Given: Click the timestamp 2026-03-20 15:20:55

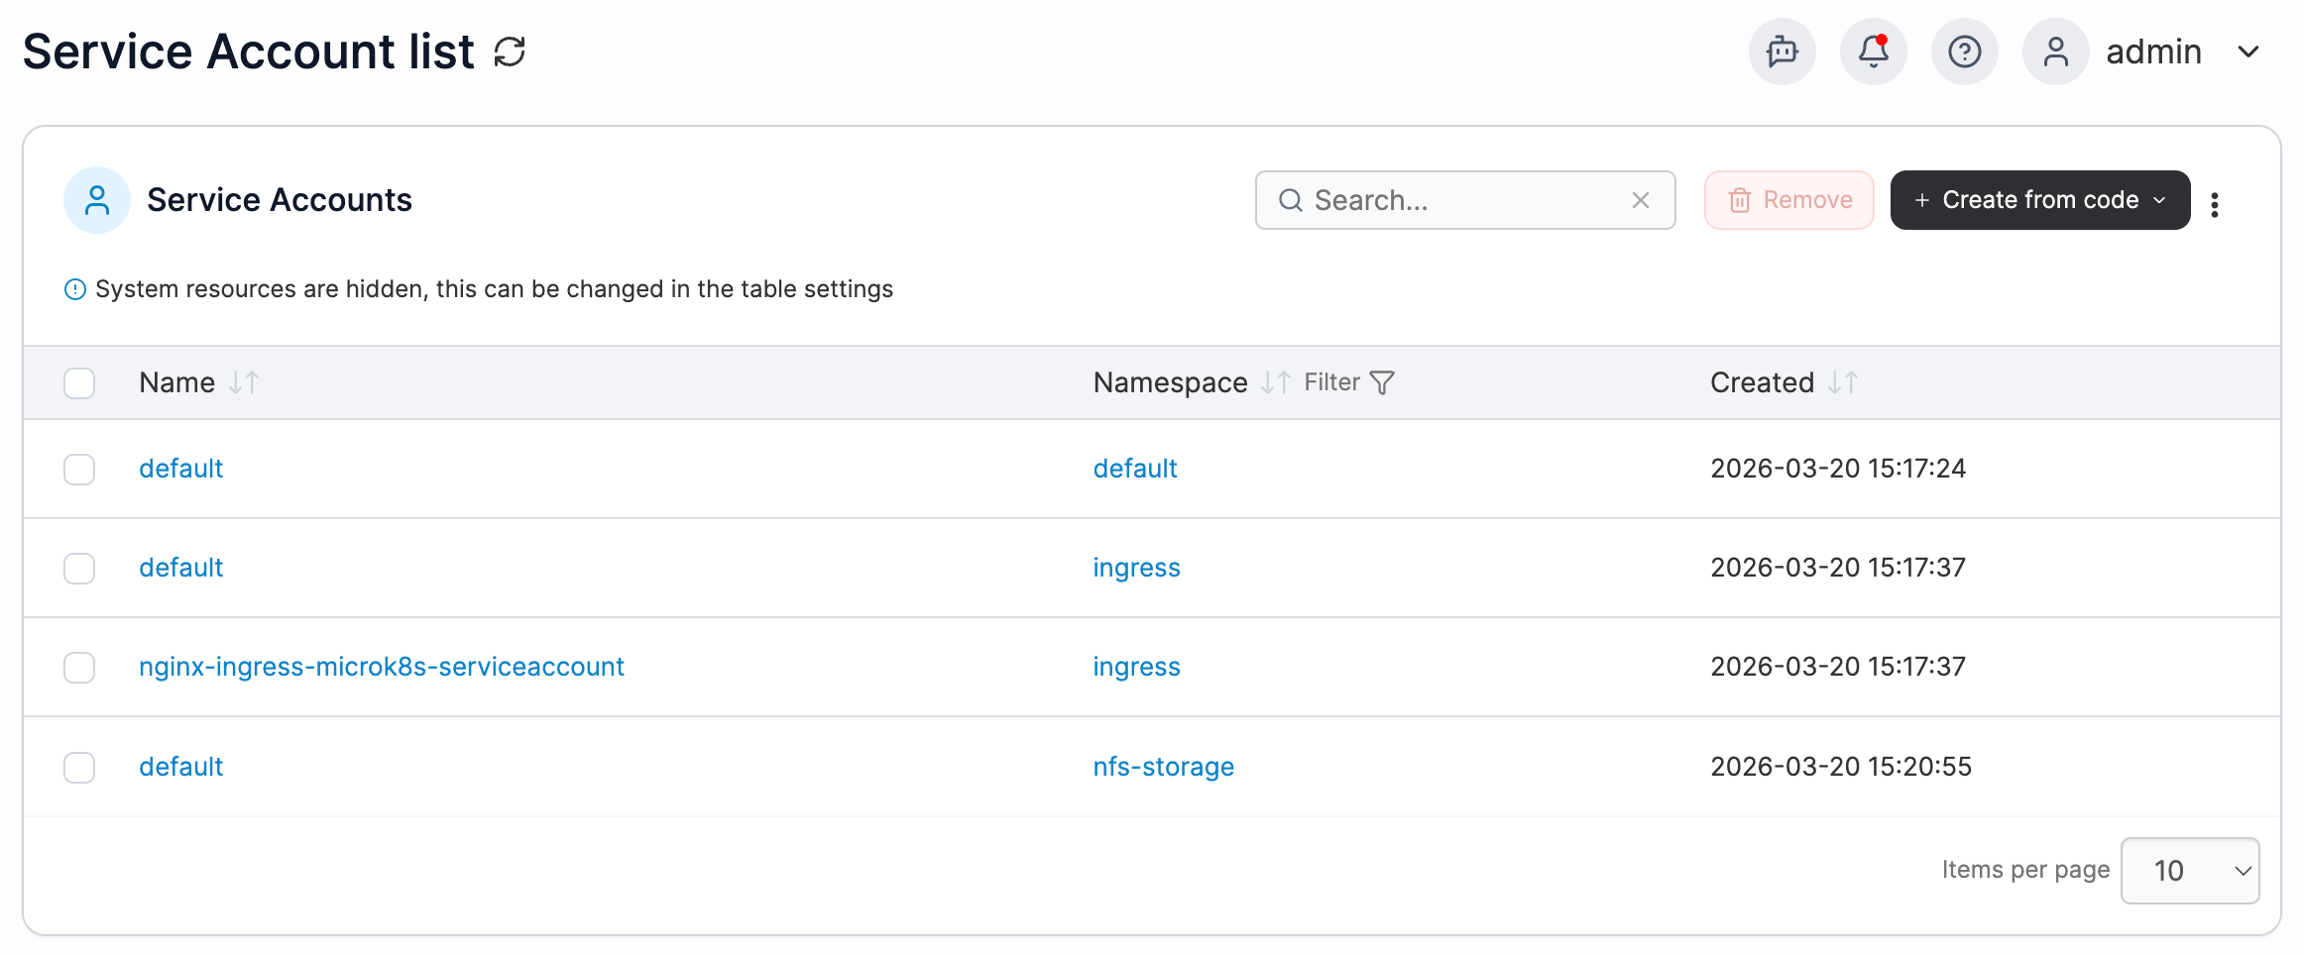Looking at the screenshot, I should [x=1841, y=766].
